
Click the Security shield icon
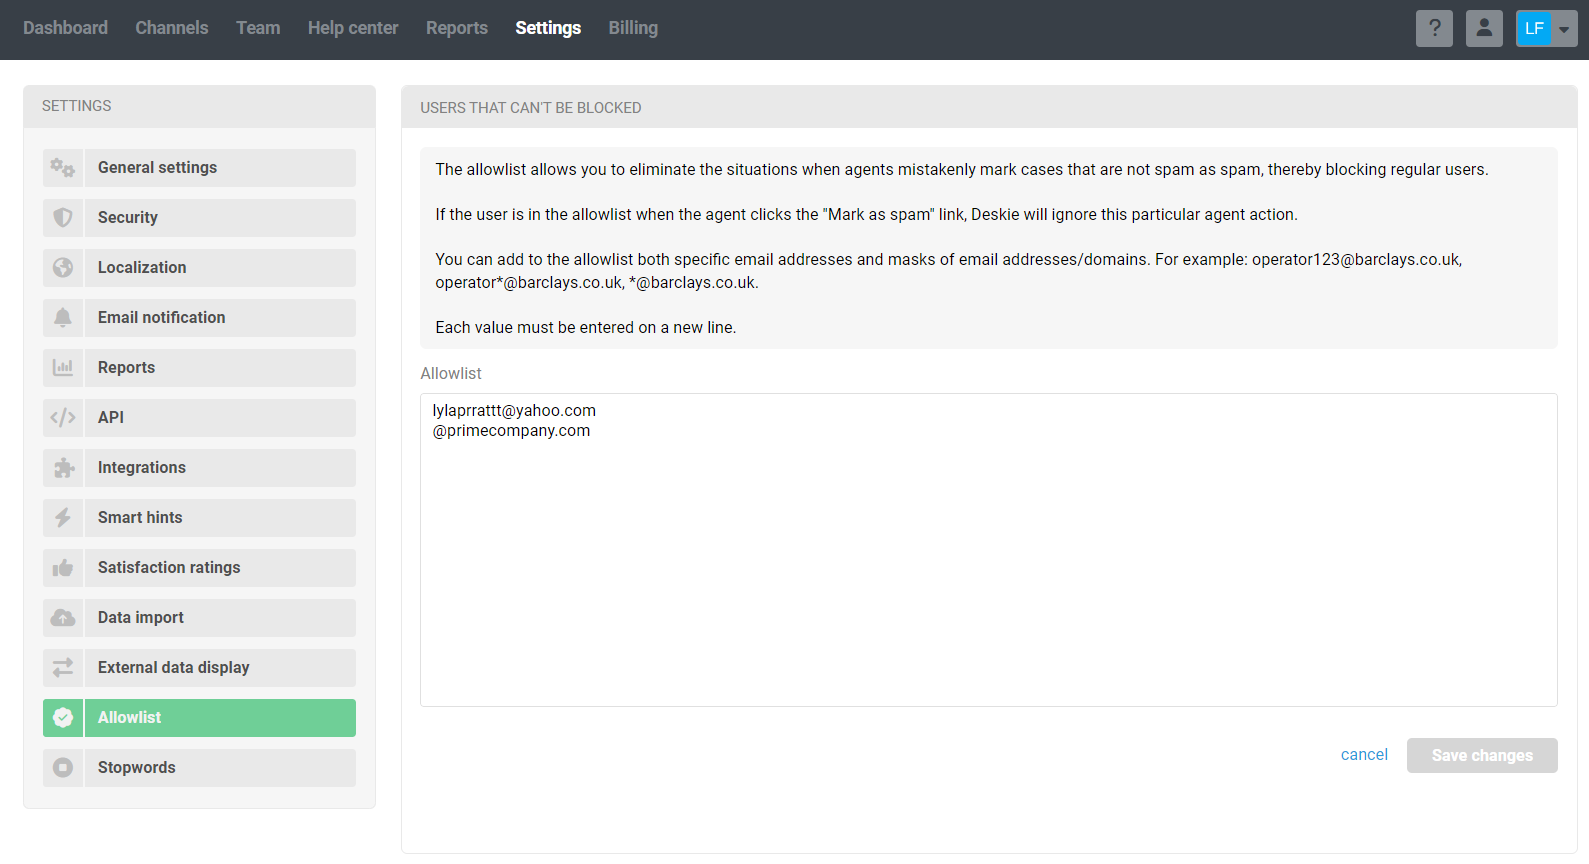[63, 218]
